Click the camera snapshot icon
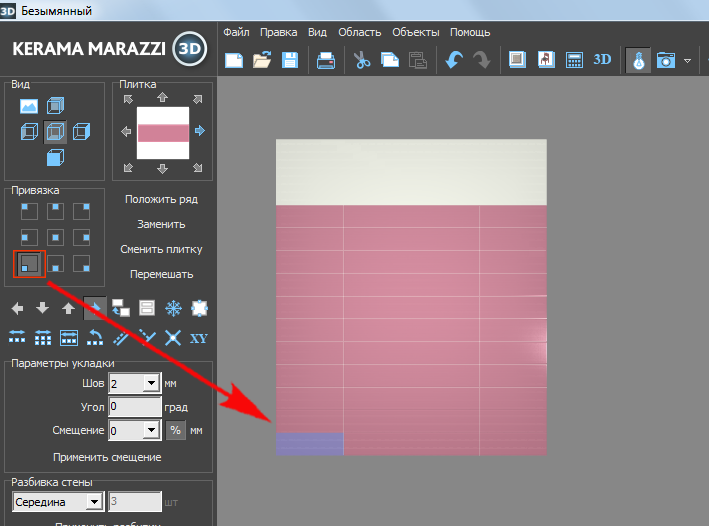 pos(666,60)
